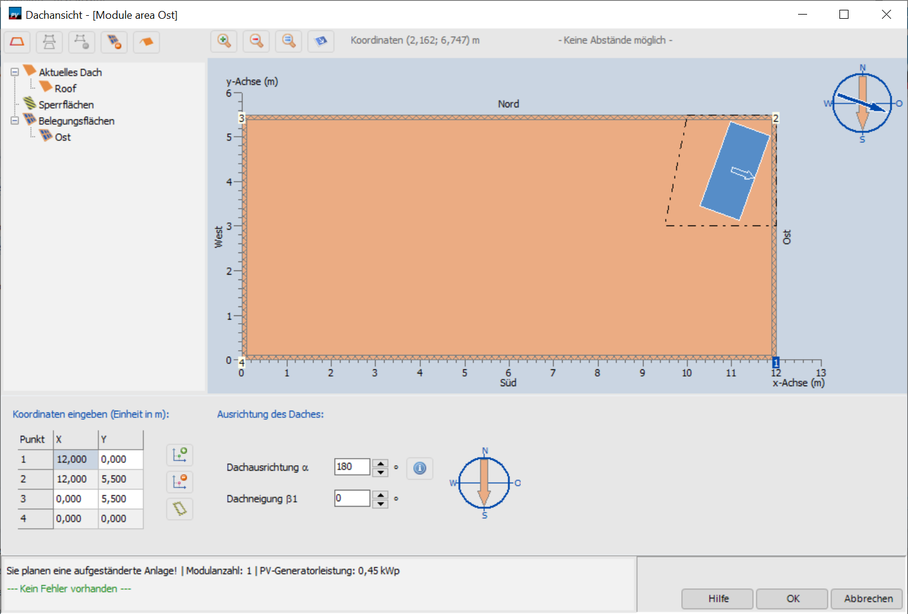Select the Roof item in the tree
The height and width of the screenshot is (614, 908).
(x=65, y=89)
